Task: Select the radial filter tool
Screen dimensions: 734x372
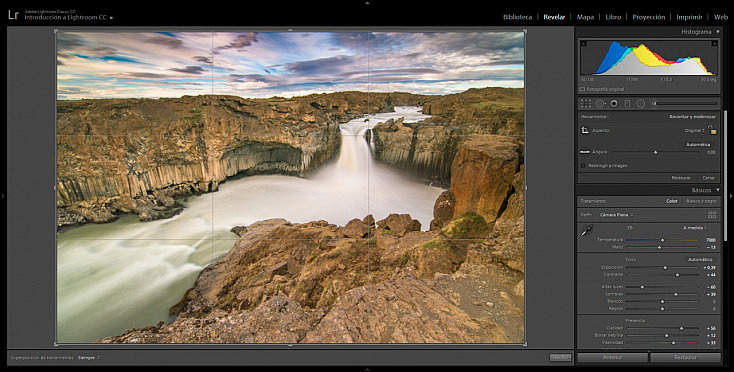Action: tap(641, 103)
